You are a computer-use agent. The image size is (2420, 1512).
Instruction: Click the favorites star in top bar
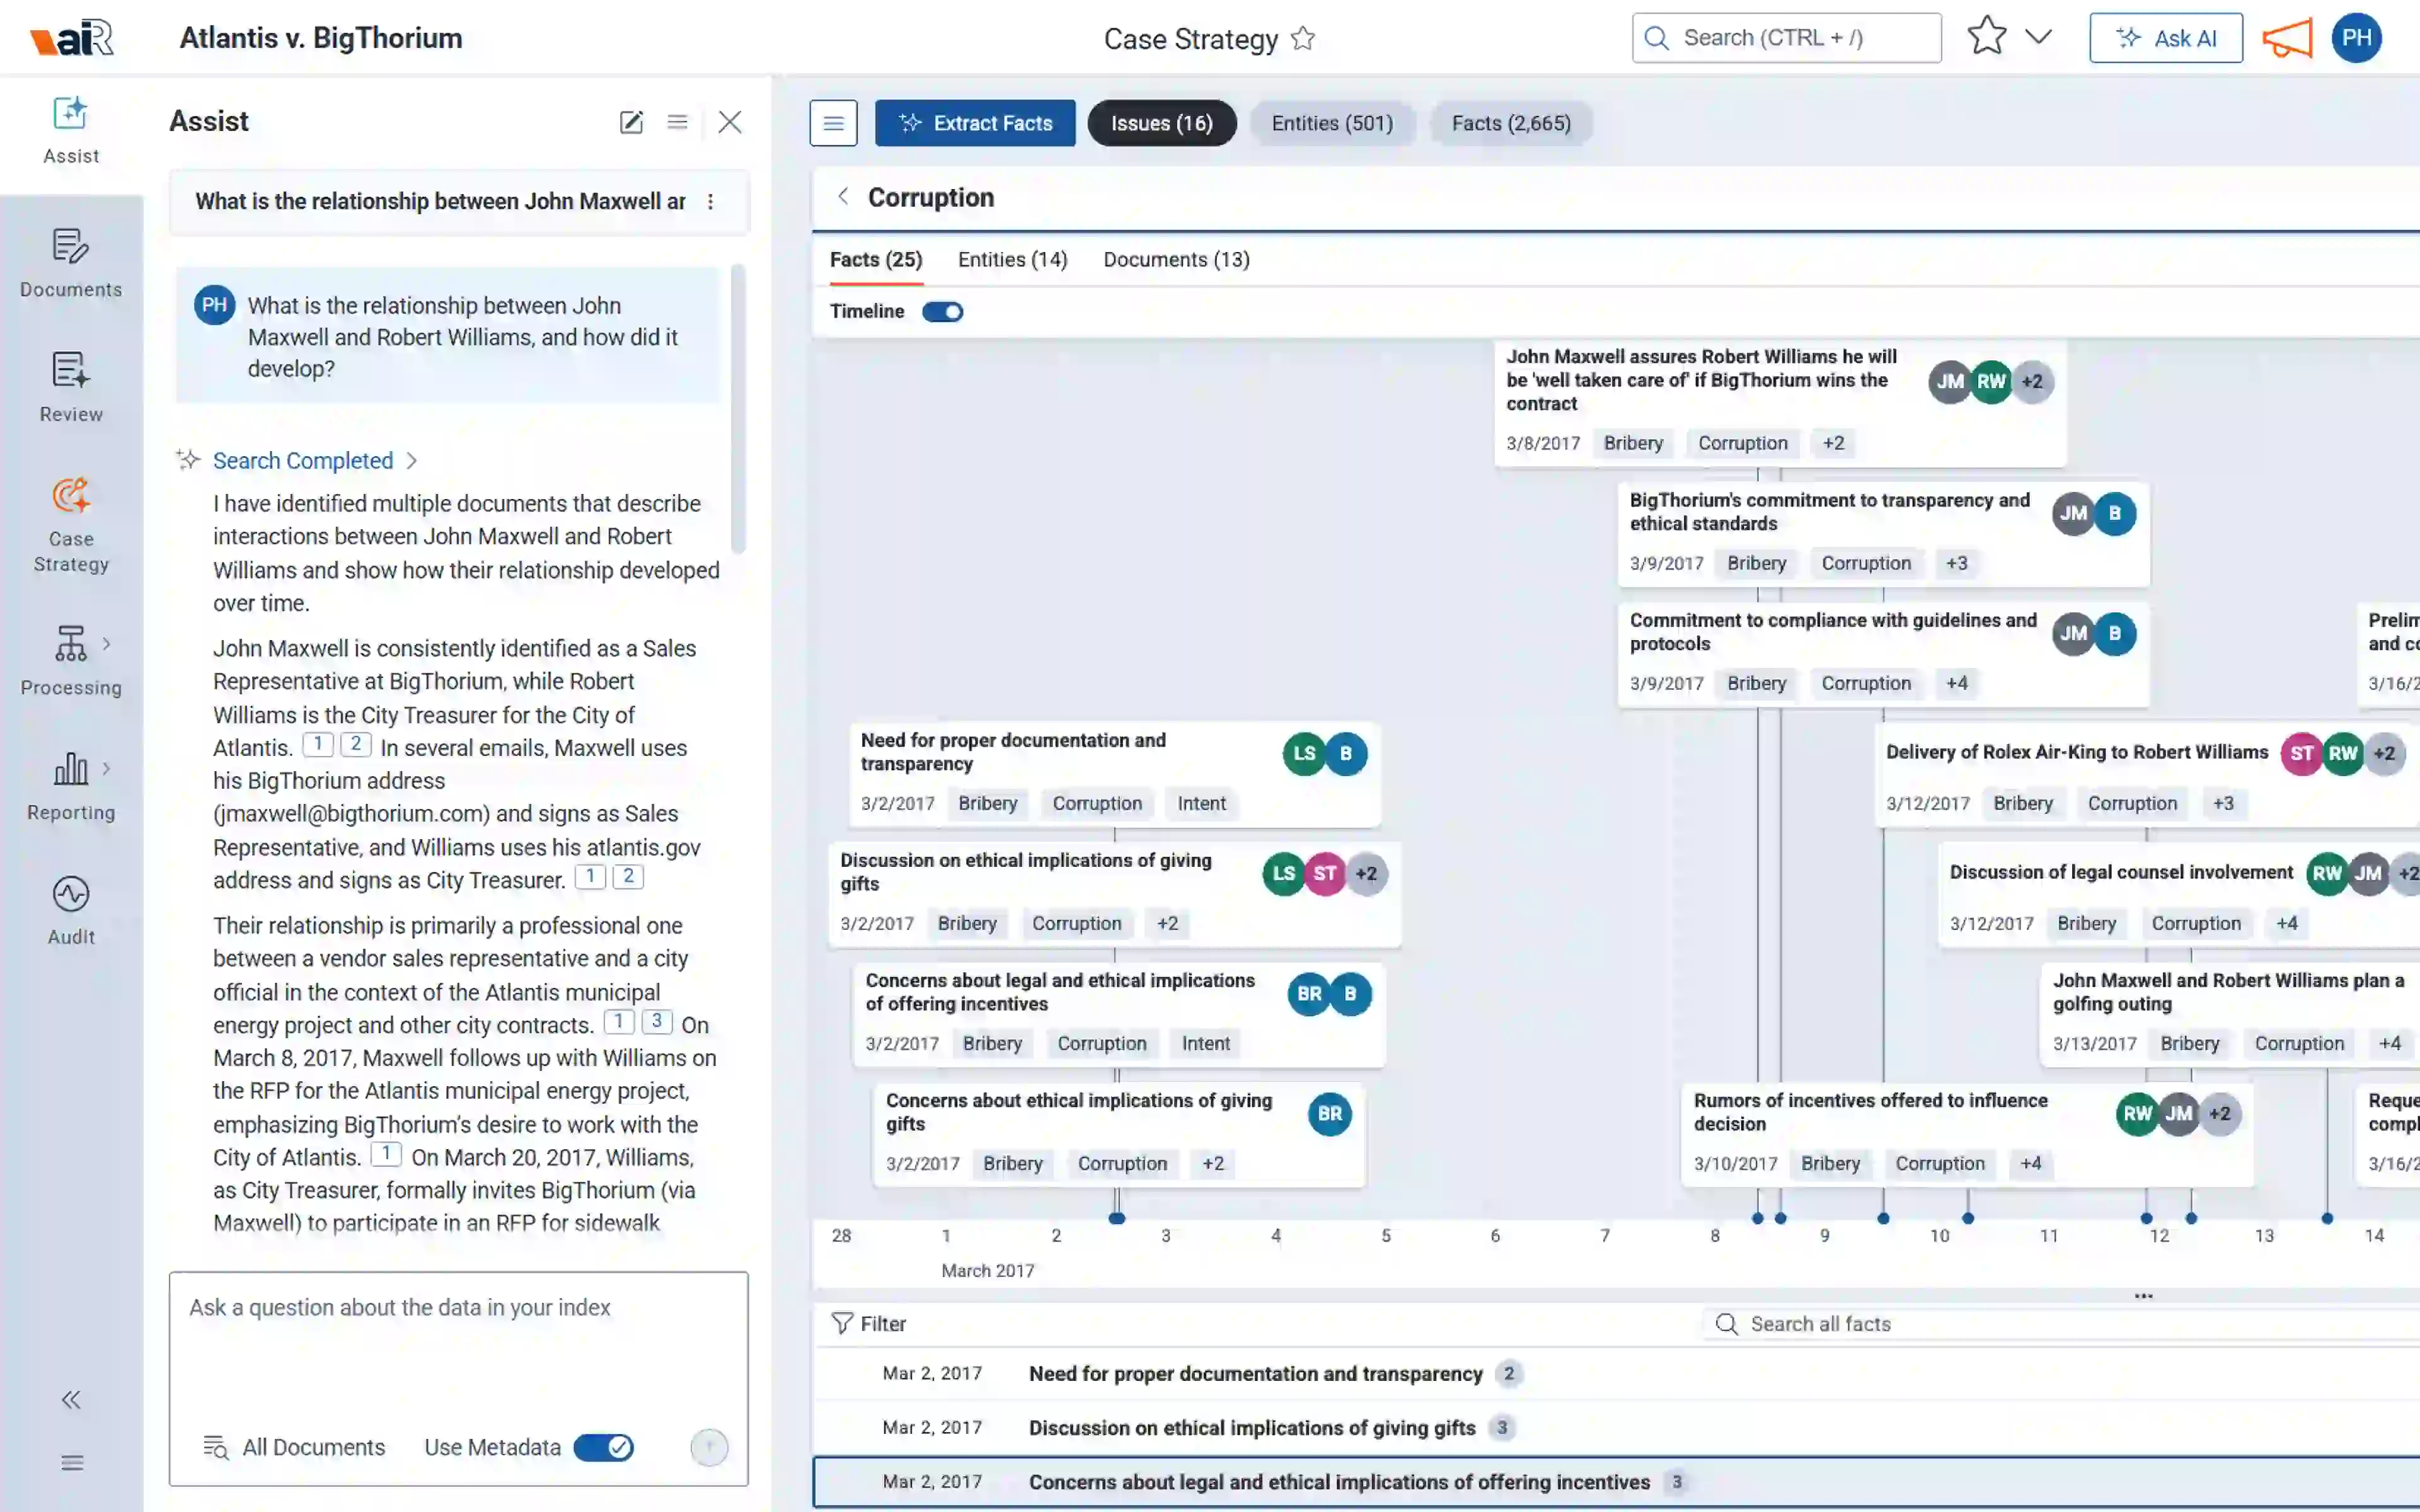1987,37
